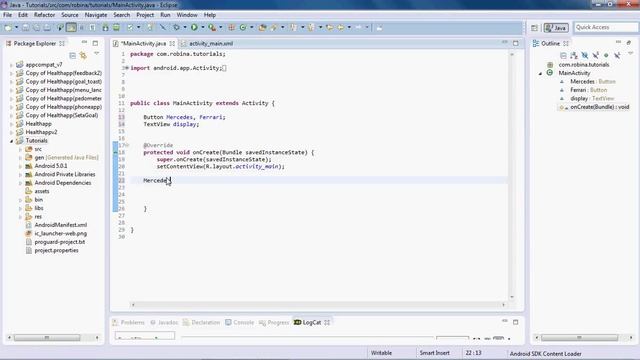
Task: Open the Project menu
Action: tap(145, 15)
